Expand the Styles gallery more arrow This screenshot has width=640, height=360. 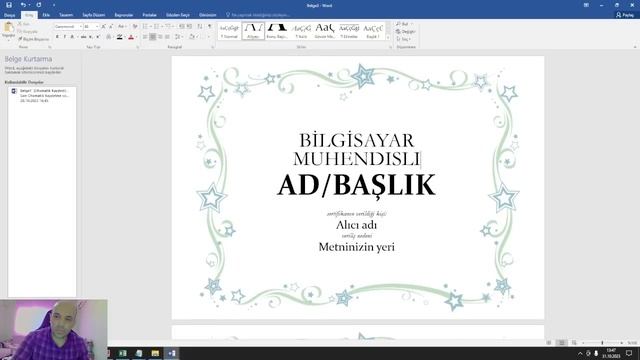[x=388, y=38]
